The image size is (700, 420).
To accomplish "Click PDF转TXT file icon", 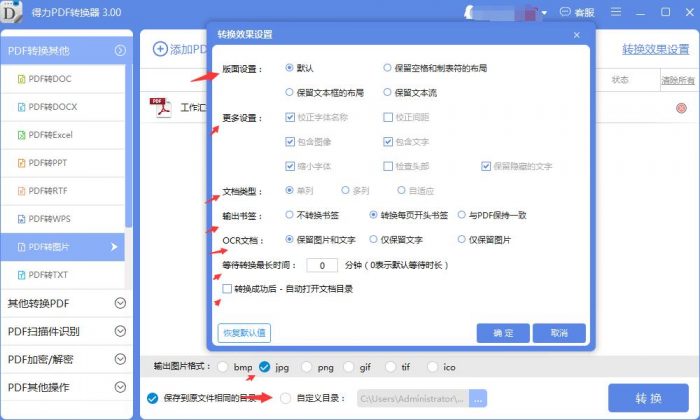I will (21, 275).
